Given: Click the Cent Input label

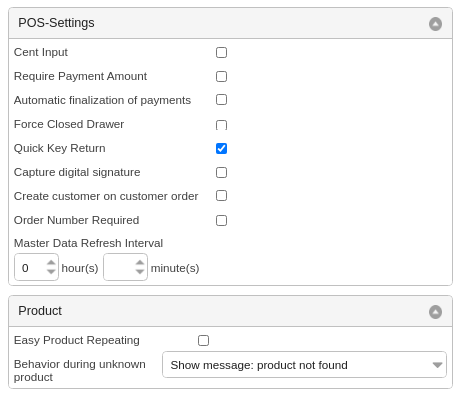Looking at the screenshot, I should point(41,52).
